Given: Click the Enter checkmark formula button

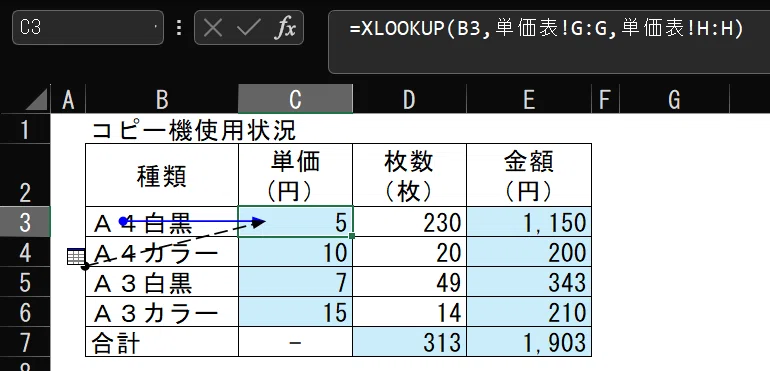Looking at the screenshot, I should (x=248, y=28).
